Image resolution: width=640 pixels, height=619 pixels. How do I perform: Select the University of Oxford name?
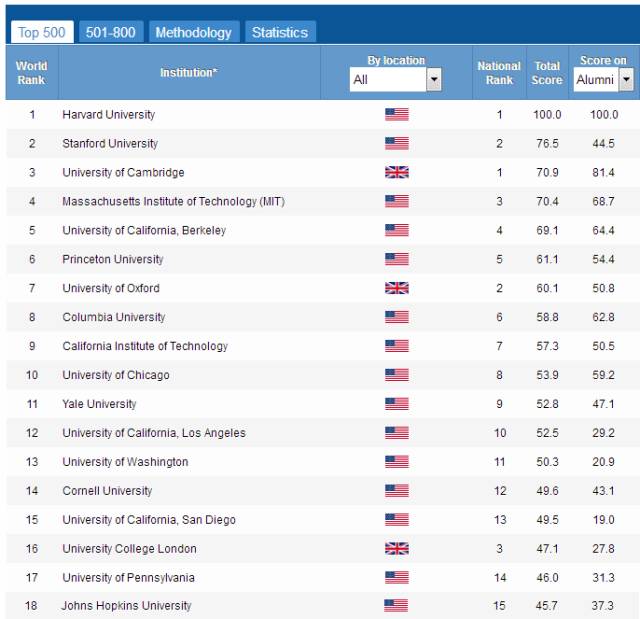click(x=111, y=288)
